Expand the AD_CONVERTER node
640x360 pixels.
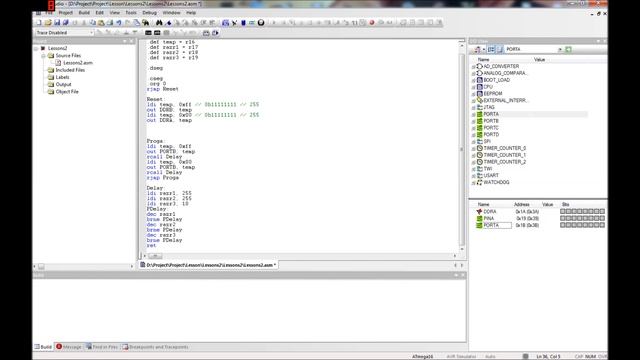(x=473, y=67)
